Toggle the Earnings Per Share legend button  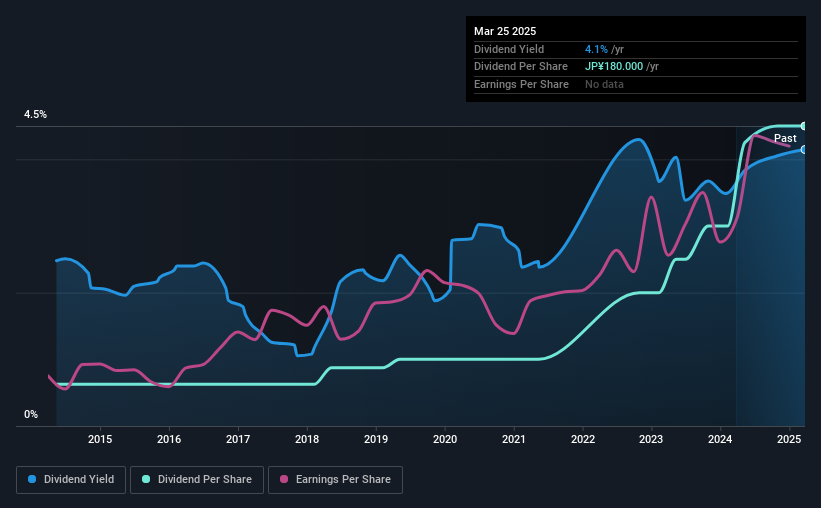pos(335,480)
